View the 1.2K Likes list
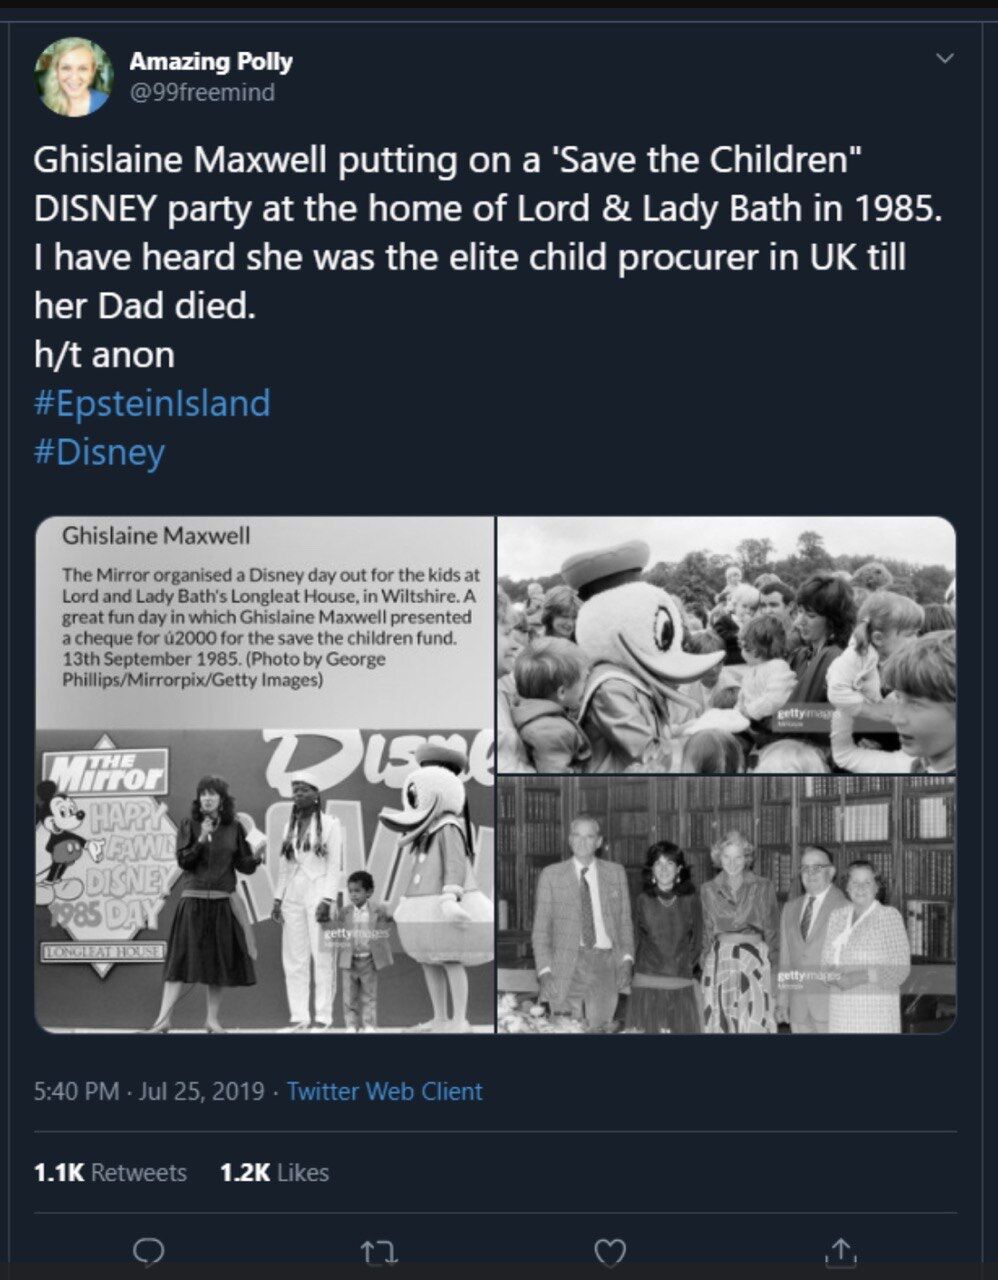Screen dimensions: 998x1280 coord(274,1172)
